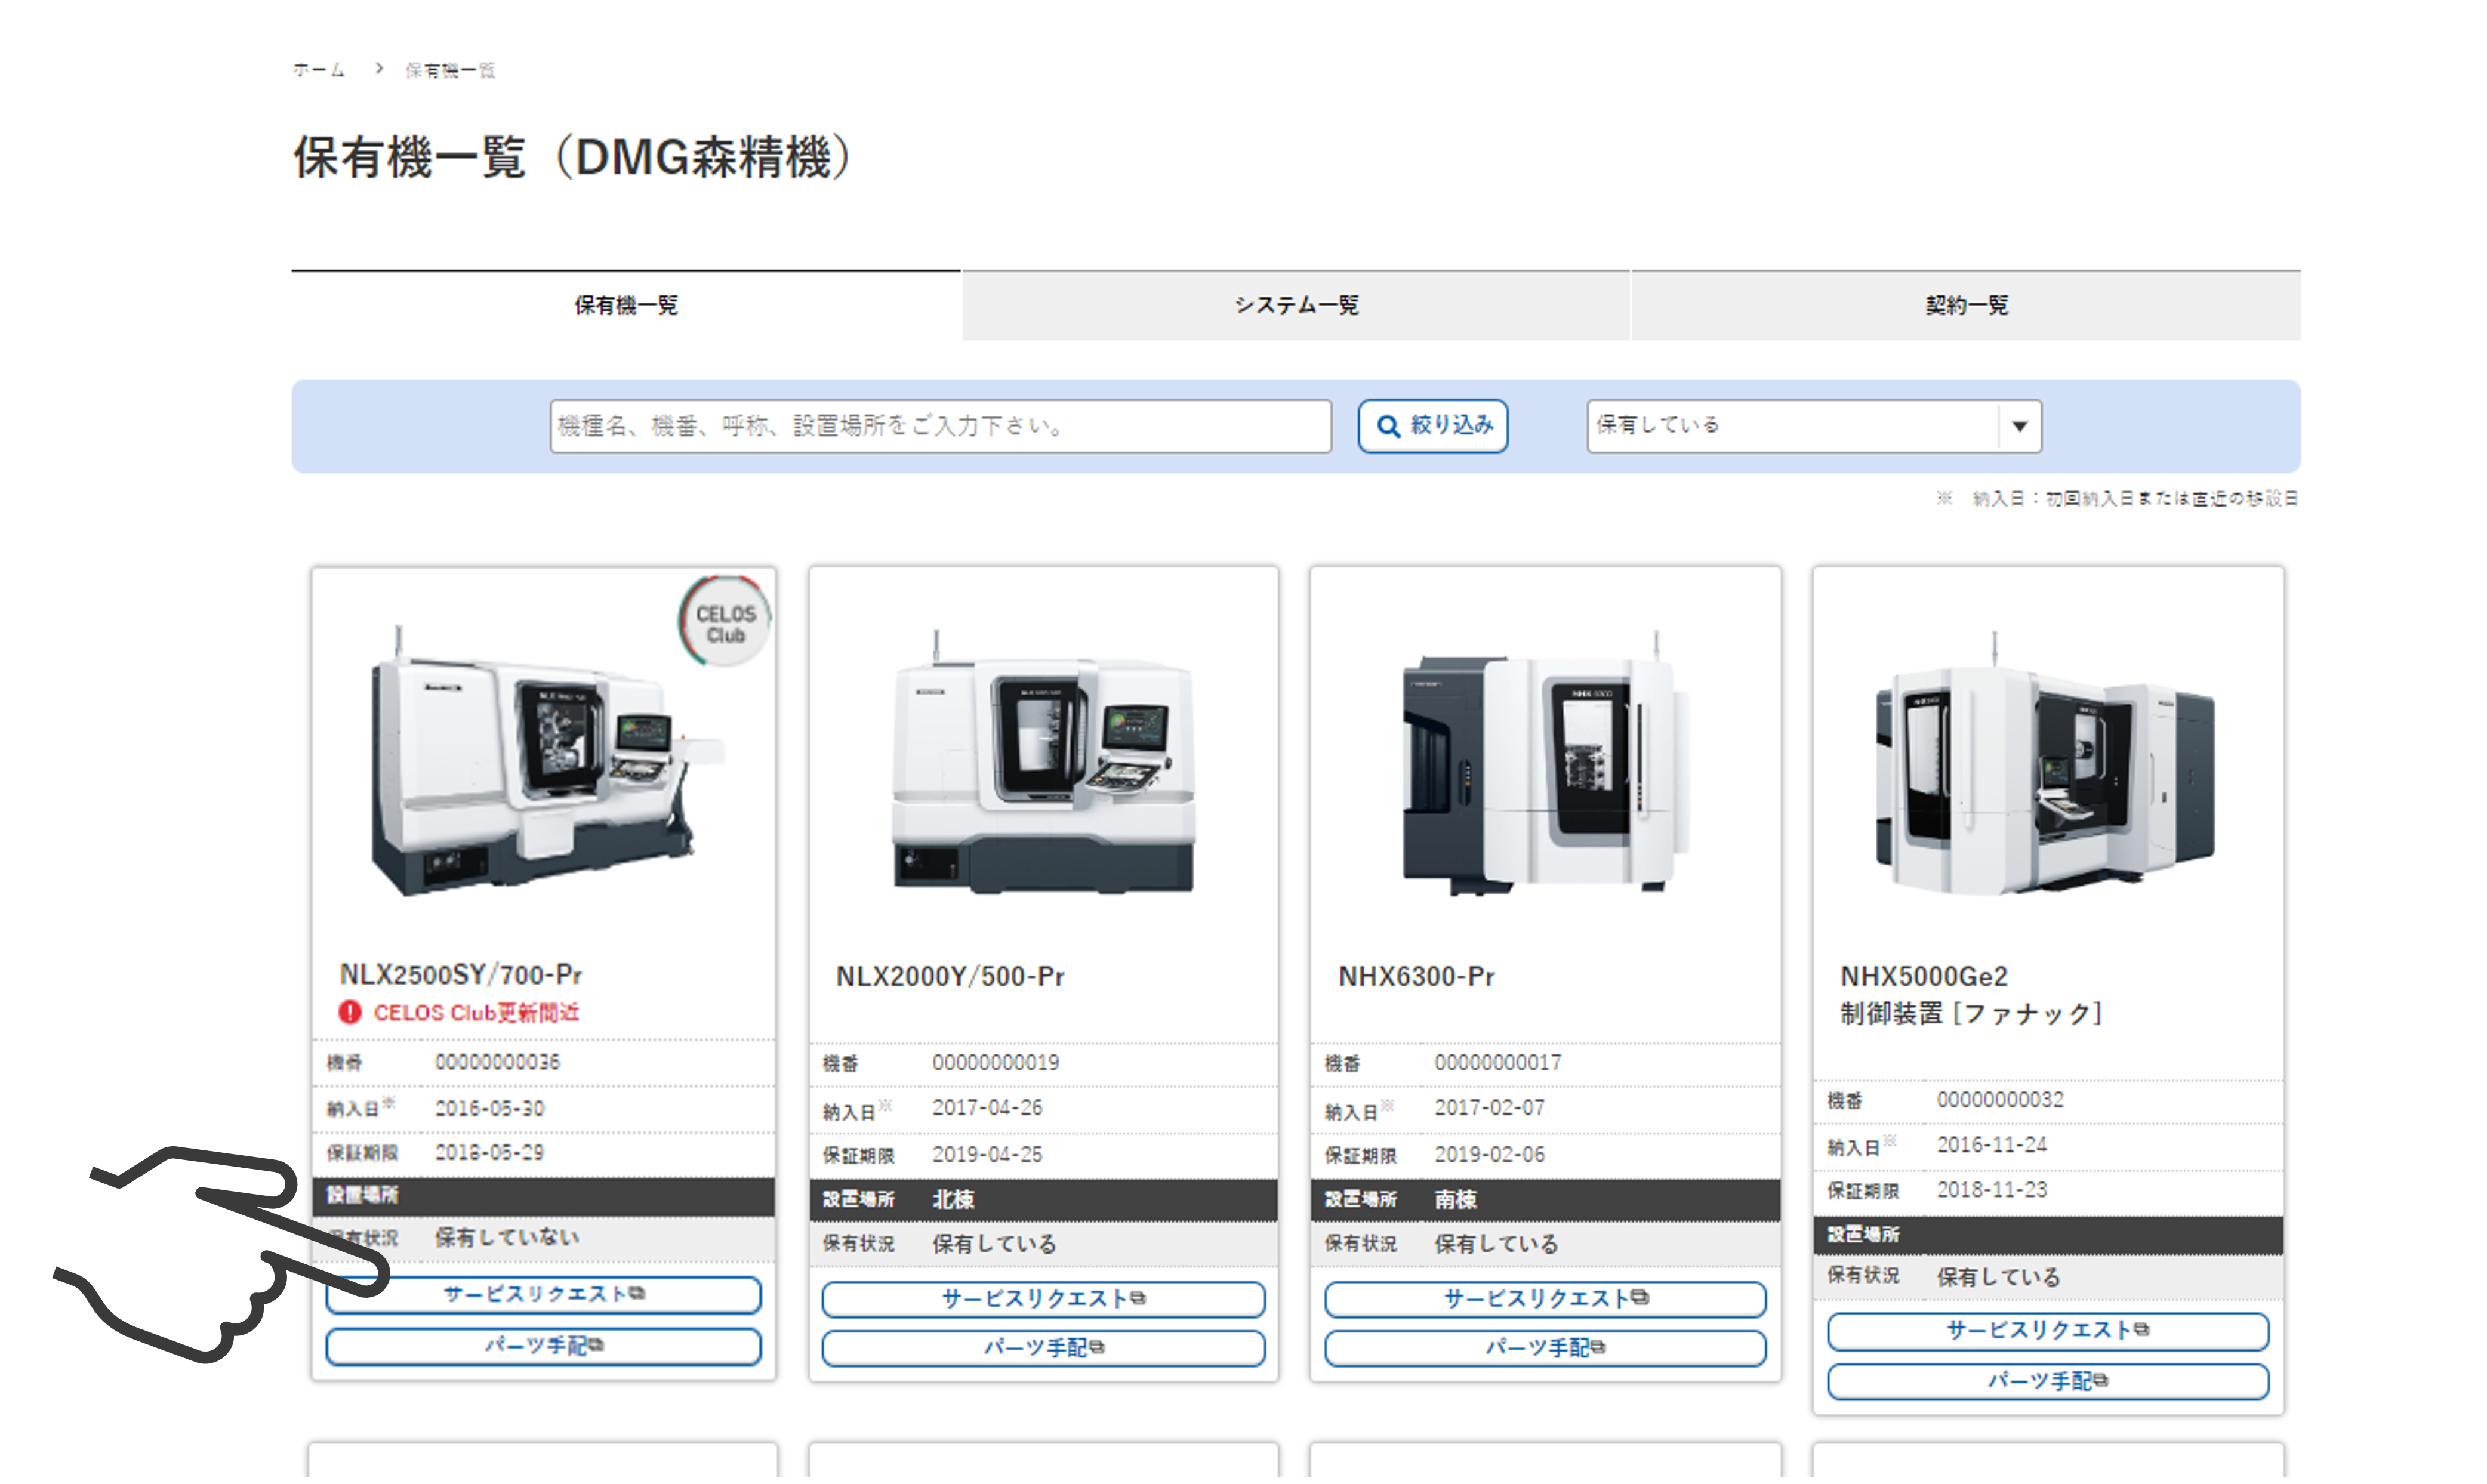Click サービスリクエスト for NLX2500SY/700-Pr
Image resolution: width=2487 pixels, height=1484 pixels.
click(543, 1294)
